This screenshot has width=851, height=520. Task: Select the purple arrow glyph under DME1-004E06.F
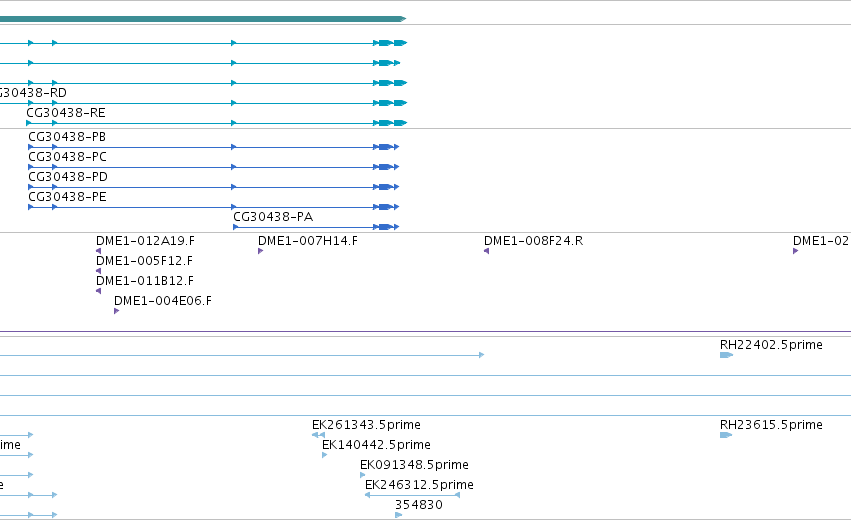click(x=117, y=311)
